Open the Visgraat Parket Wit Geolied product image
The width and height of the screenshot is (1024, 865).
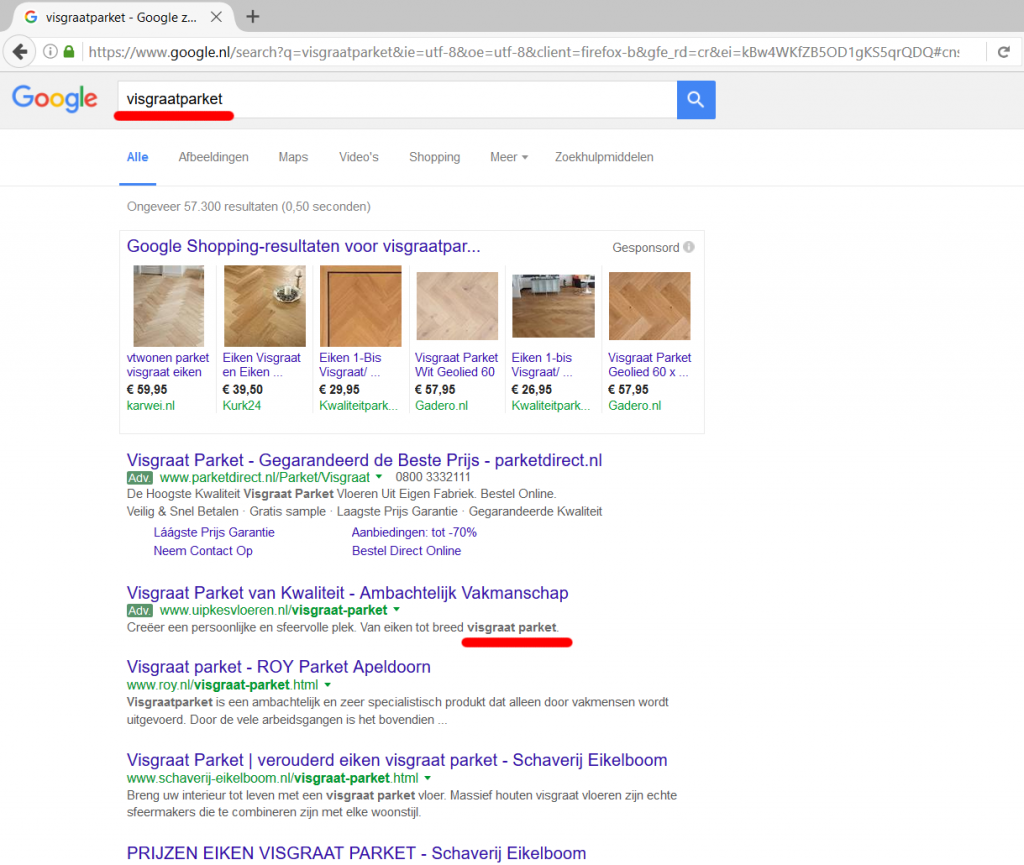tap(457, 306)
